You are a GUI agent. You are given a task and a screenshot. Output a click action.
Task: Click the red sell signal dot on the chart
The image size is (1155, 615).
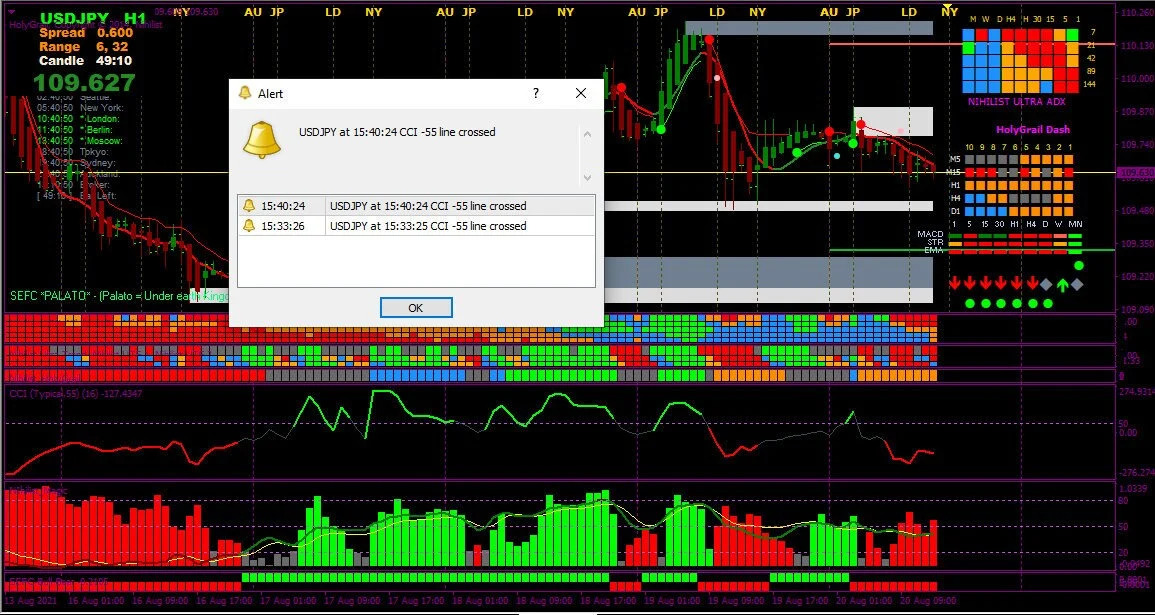point(709,39)
